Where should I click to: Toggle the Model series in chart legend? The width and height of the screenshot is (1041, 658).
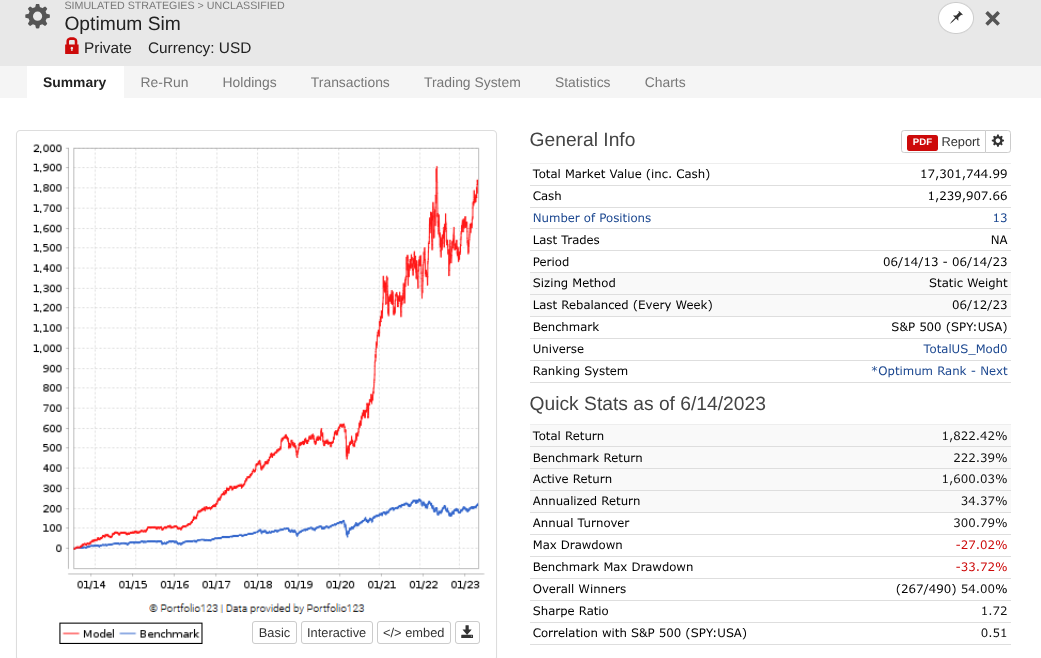click(x=89, y=633)
